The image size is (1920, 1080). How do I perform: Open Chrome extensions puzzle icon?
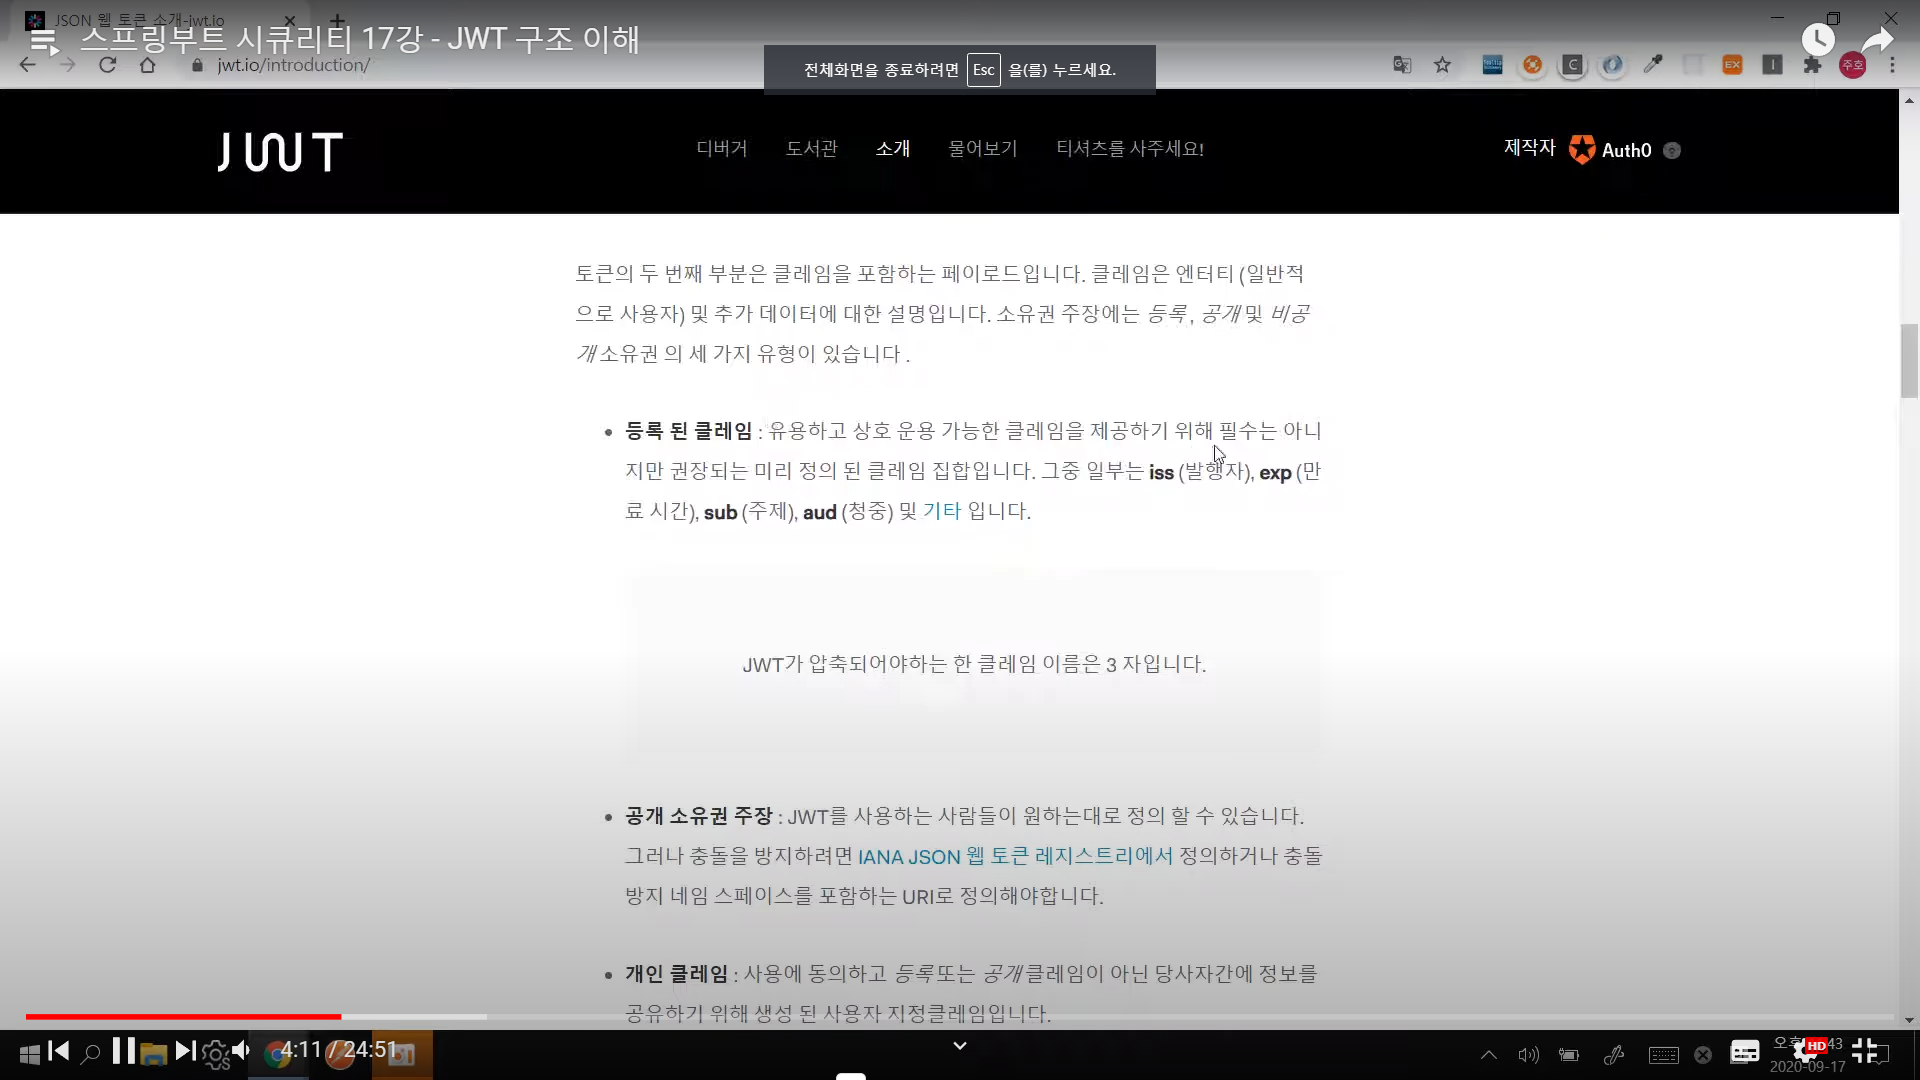[x=1812, y=65]
